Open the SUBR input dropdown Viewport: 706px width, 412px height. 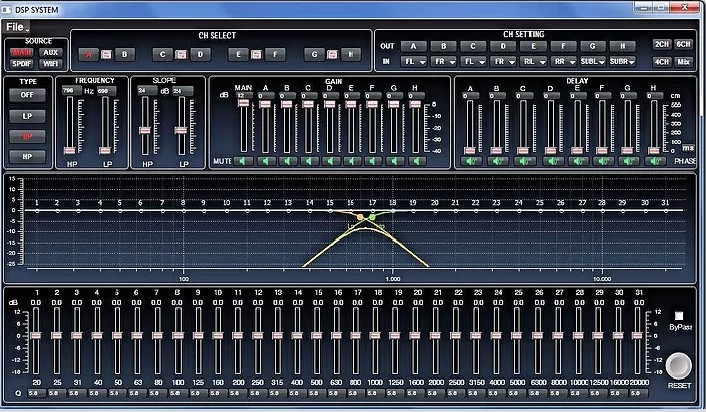[622, 61]
